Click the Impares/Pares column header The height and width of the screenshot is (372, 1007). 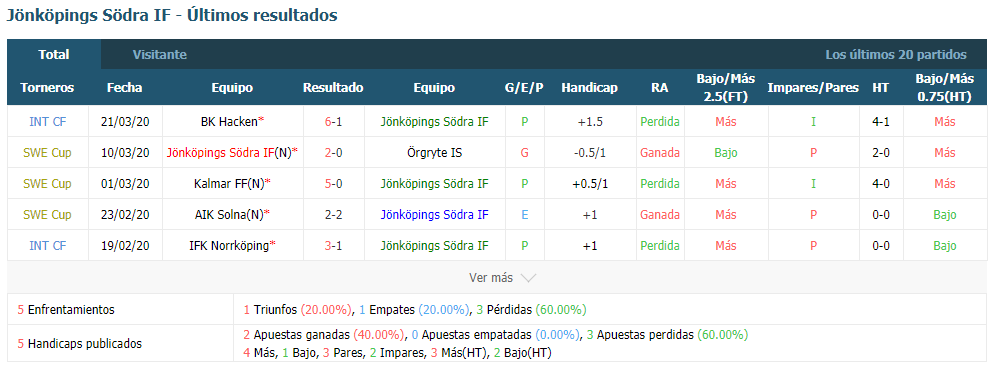pos(813,88)
